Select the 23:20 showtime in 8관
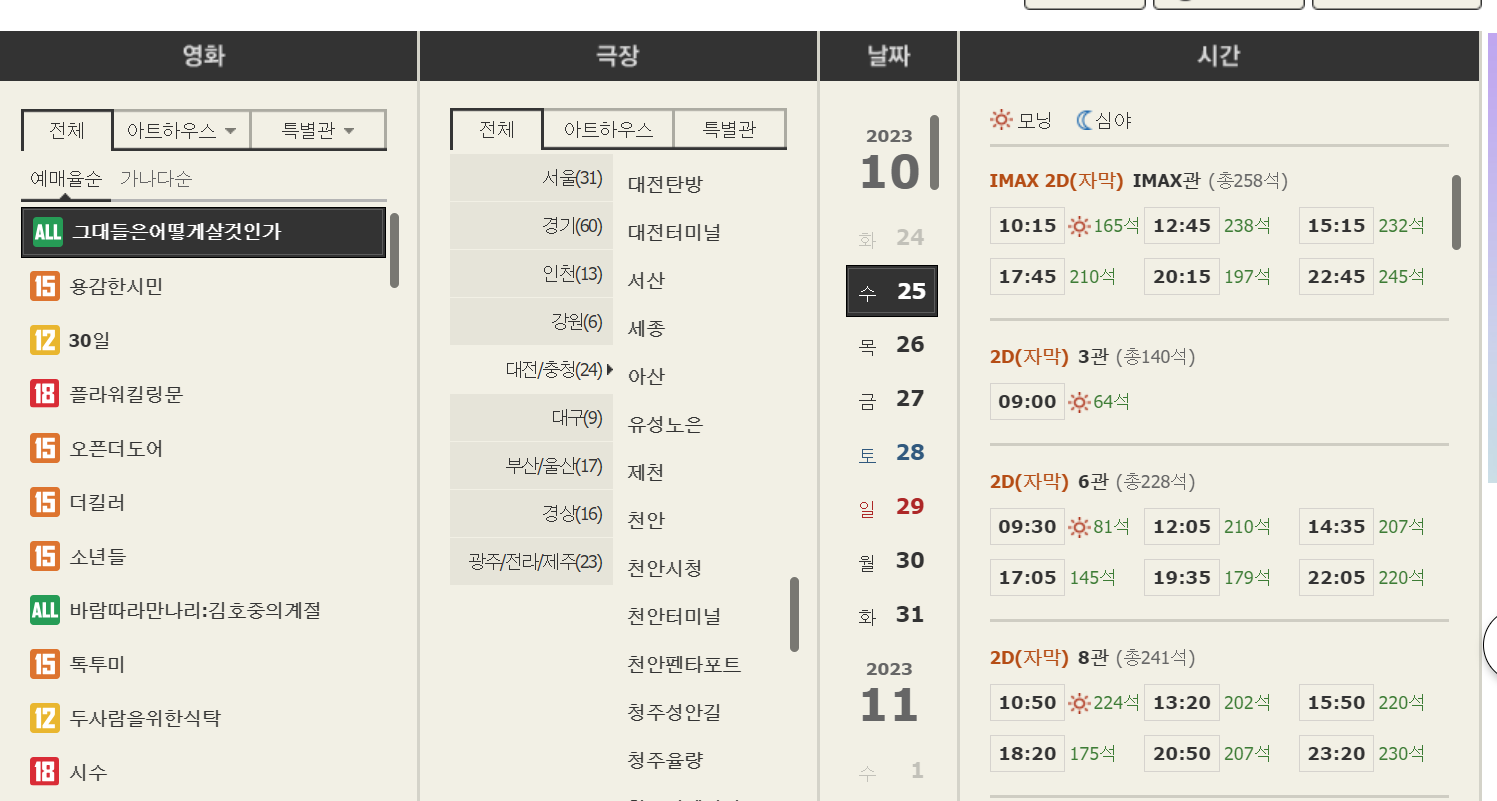Viewport: 1497px width, 801px height. pyautogui.click(x=1336, y=754)
